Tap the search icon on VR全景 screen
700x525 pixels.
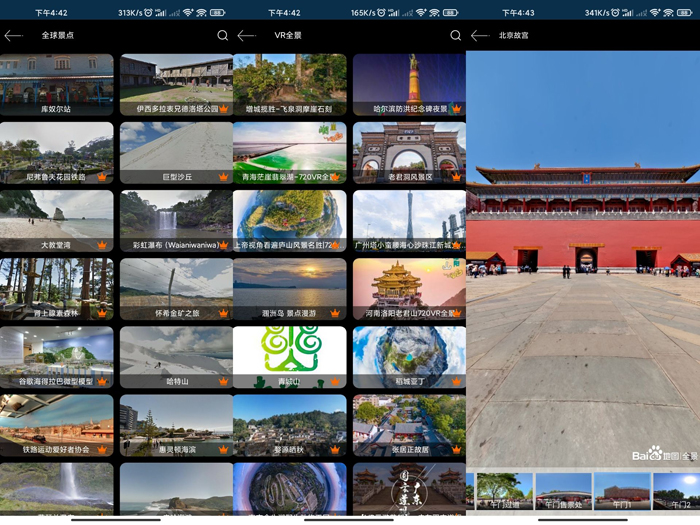[x=456, y=36]
